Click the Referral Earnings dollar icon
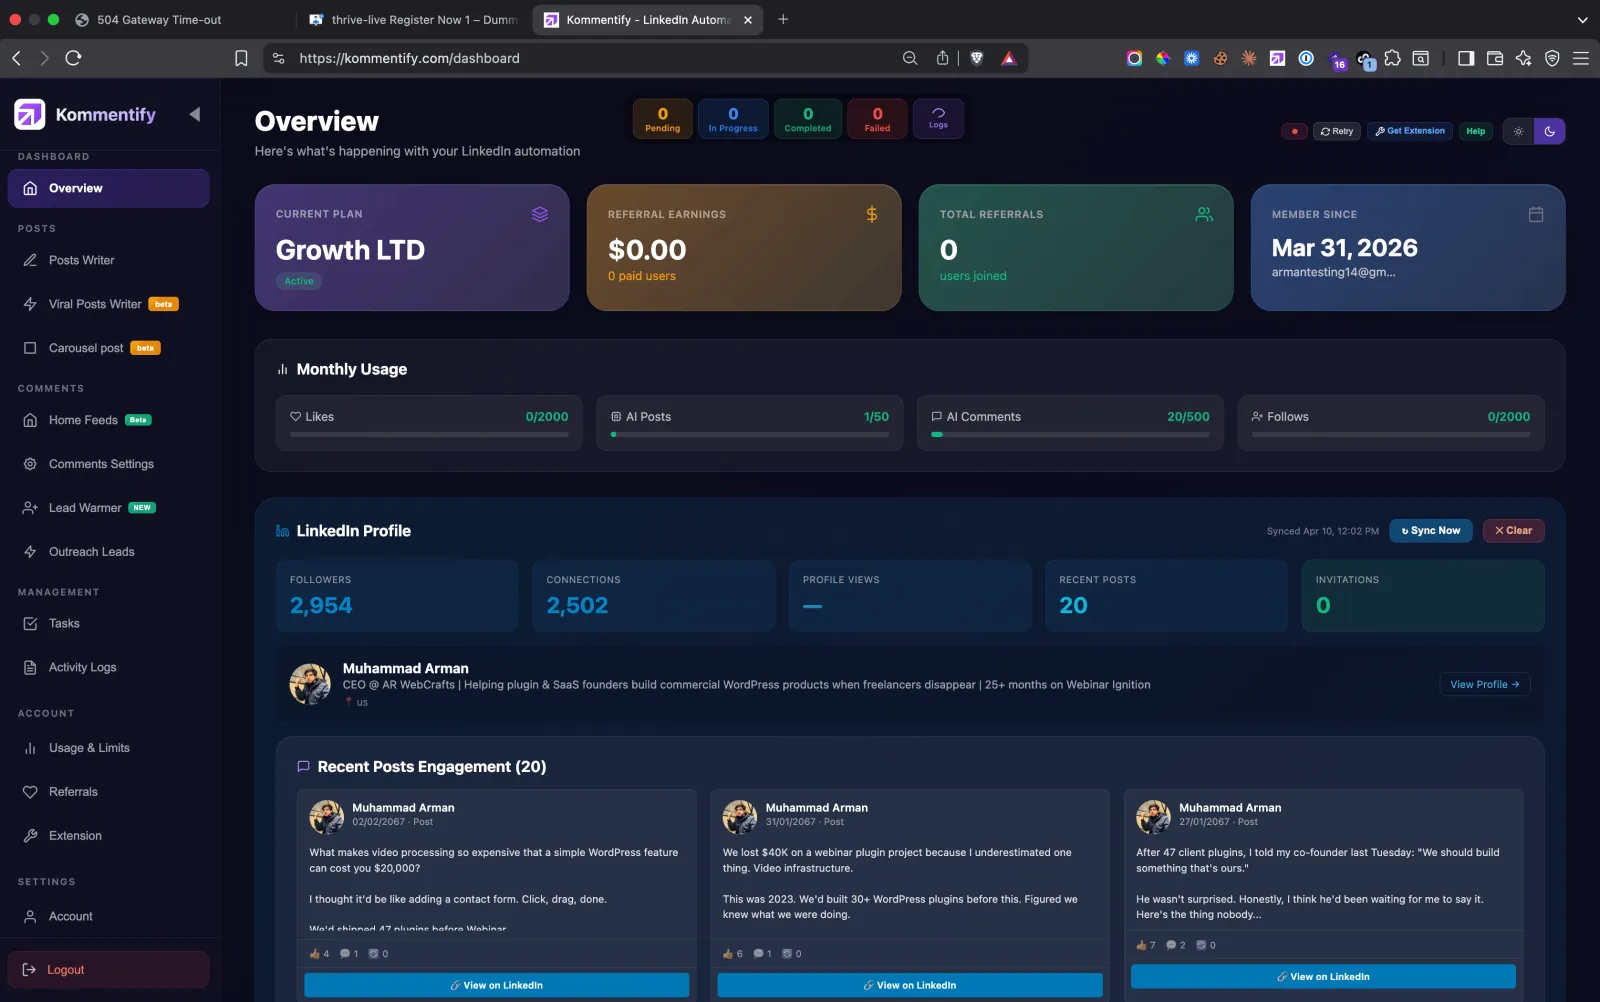This screenshot has width=1600, height=1002. 872,214
